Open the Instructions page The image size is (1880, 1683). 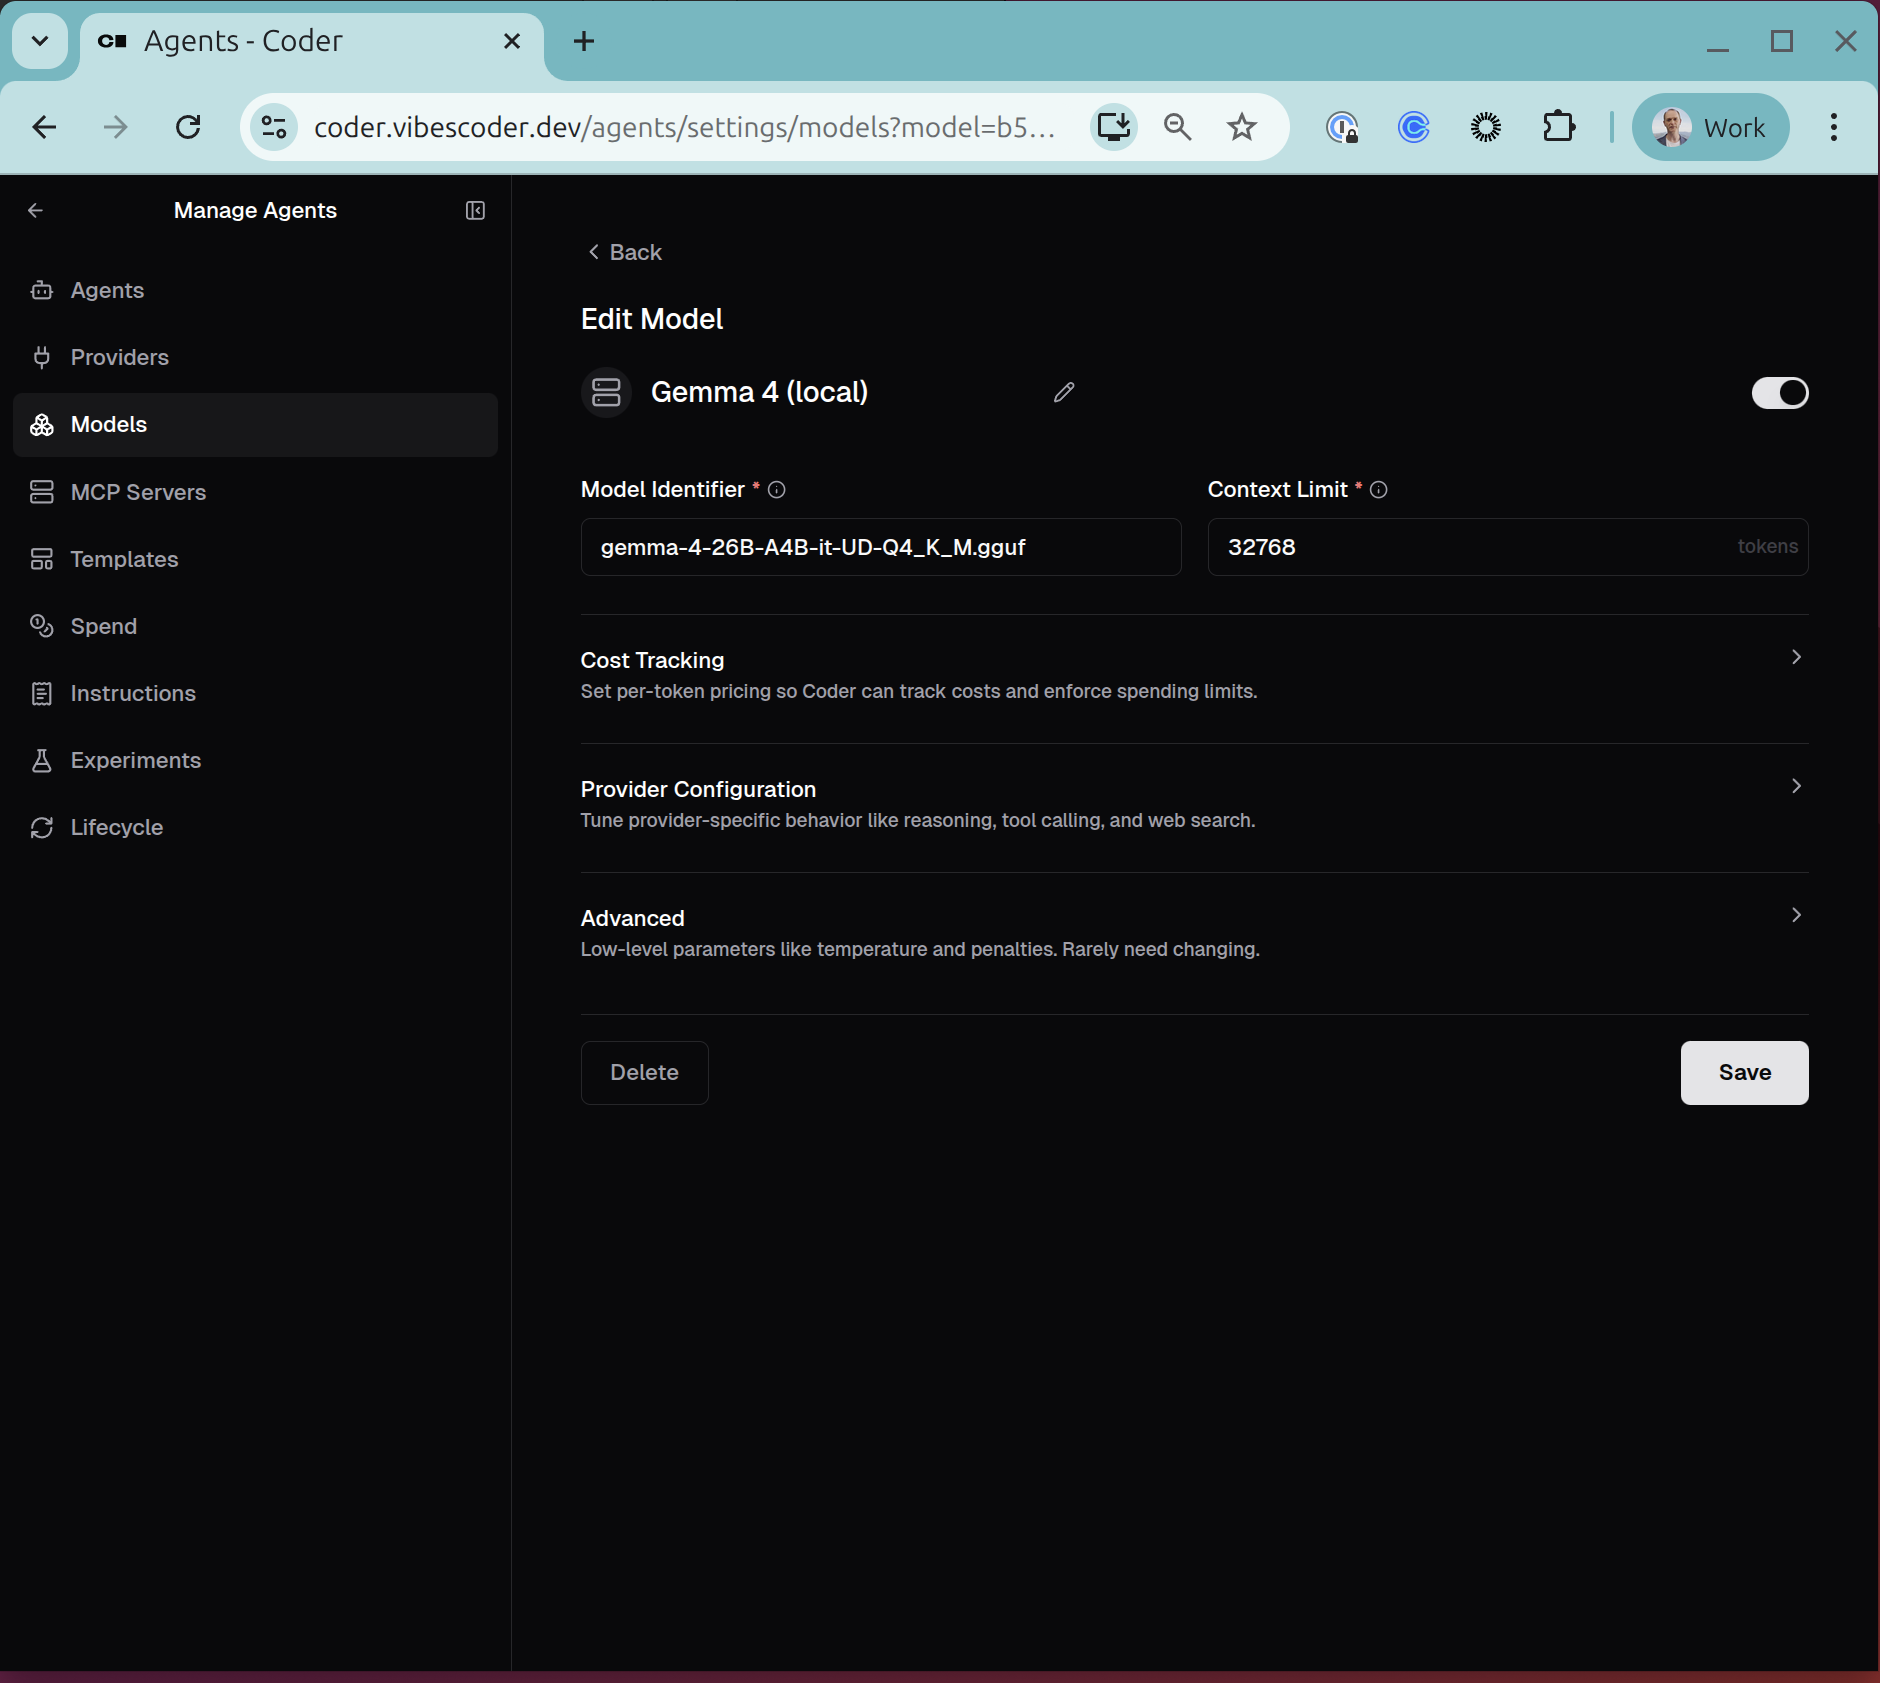(255, 693)
